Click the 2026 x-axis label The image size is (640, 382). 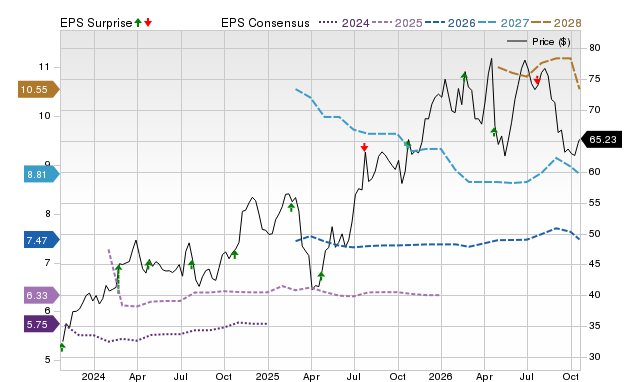click(440, 376)
